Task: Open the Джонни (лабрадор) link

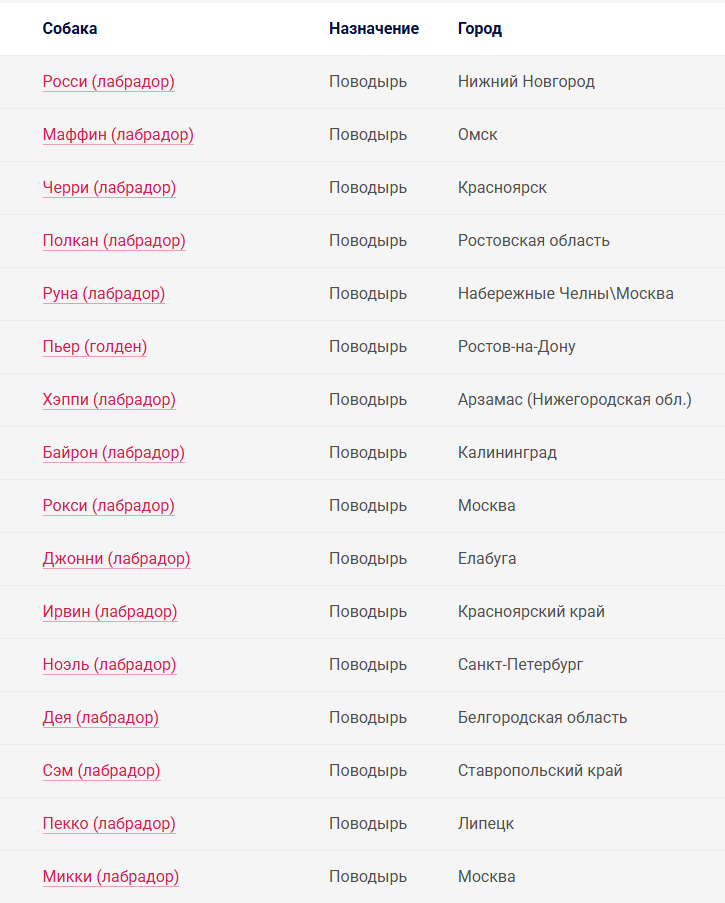Action: pyautogui.click(x=116, y=559)
